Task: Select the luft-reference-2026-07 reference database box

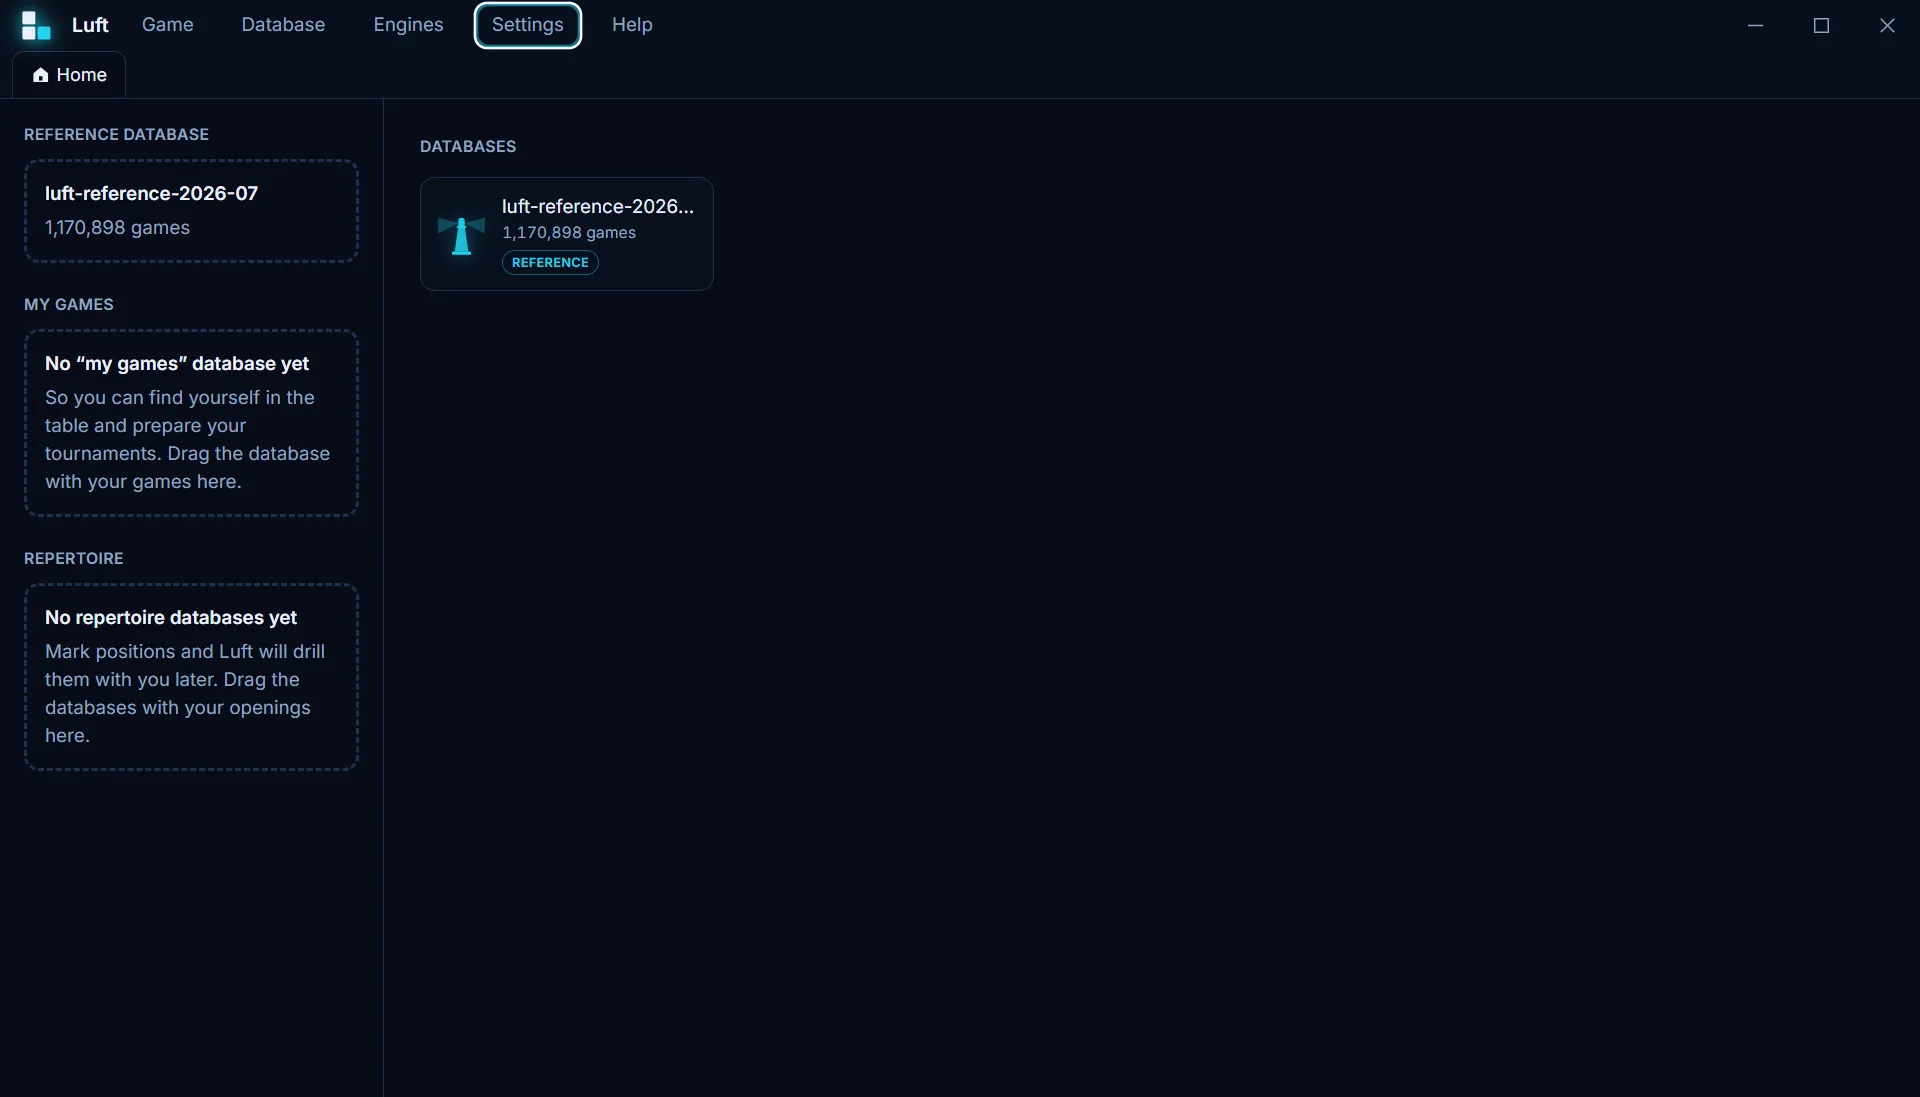Action: click(191, 211)
